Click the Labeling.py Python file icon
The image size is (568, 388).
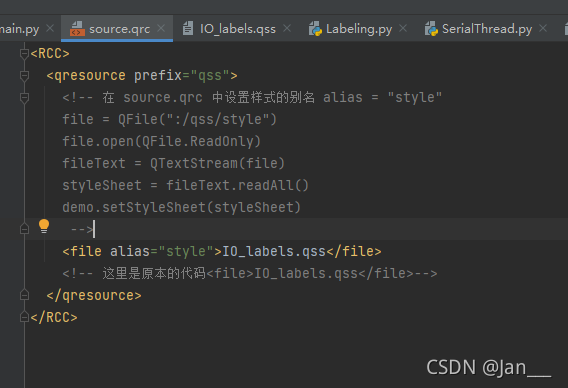coord(315,29)
